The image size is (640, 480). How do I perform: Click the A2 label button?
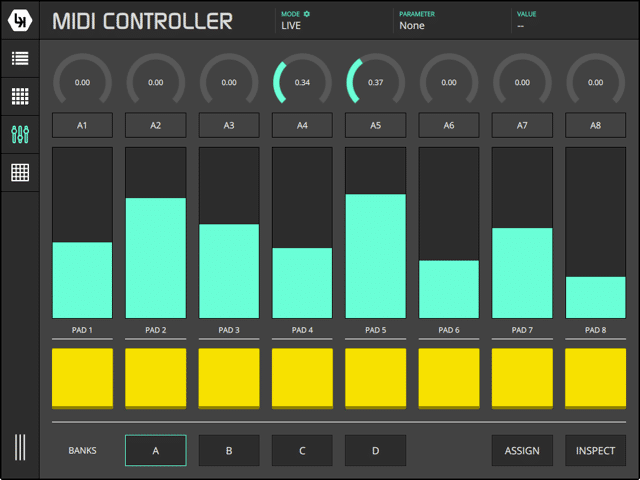[x=156, y=125]
